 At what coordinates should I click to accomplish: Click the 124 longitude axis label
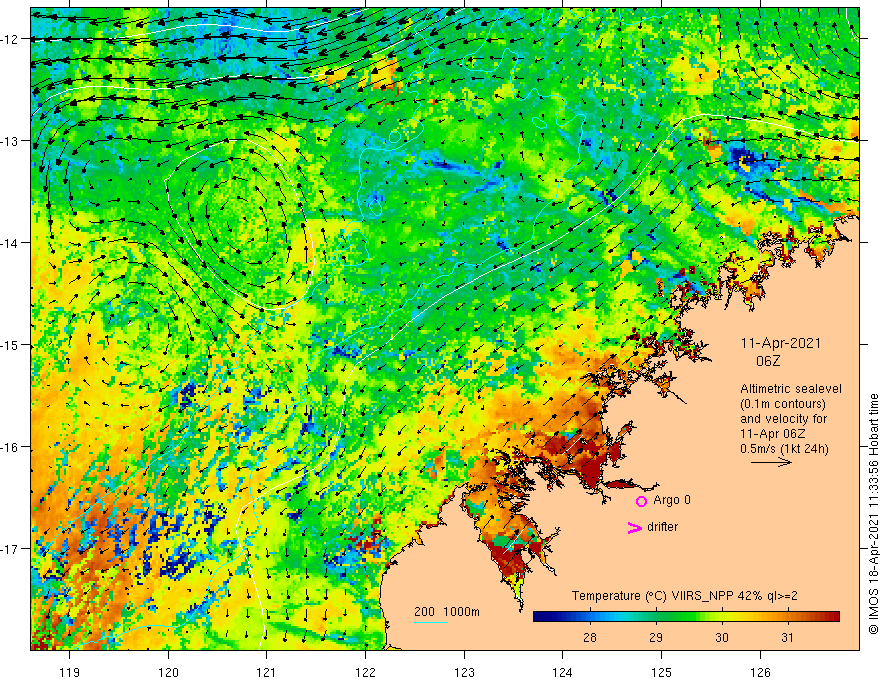[x=563, y=672]
